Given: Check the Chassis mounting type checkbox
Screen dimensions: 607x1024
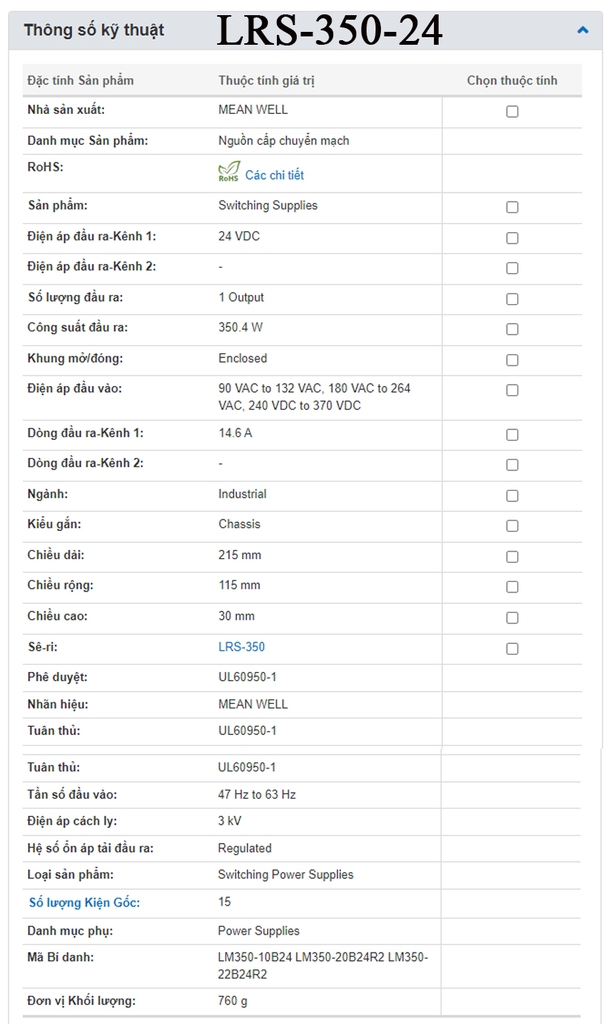Looking at the screenshot, I should 512,526.
